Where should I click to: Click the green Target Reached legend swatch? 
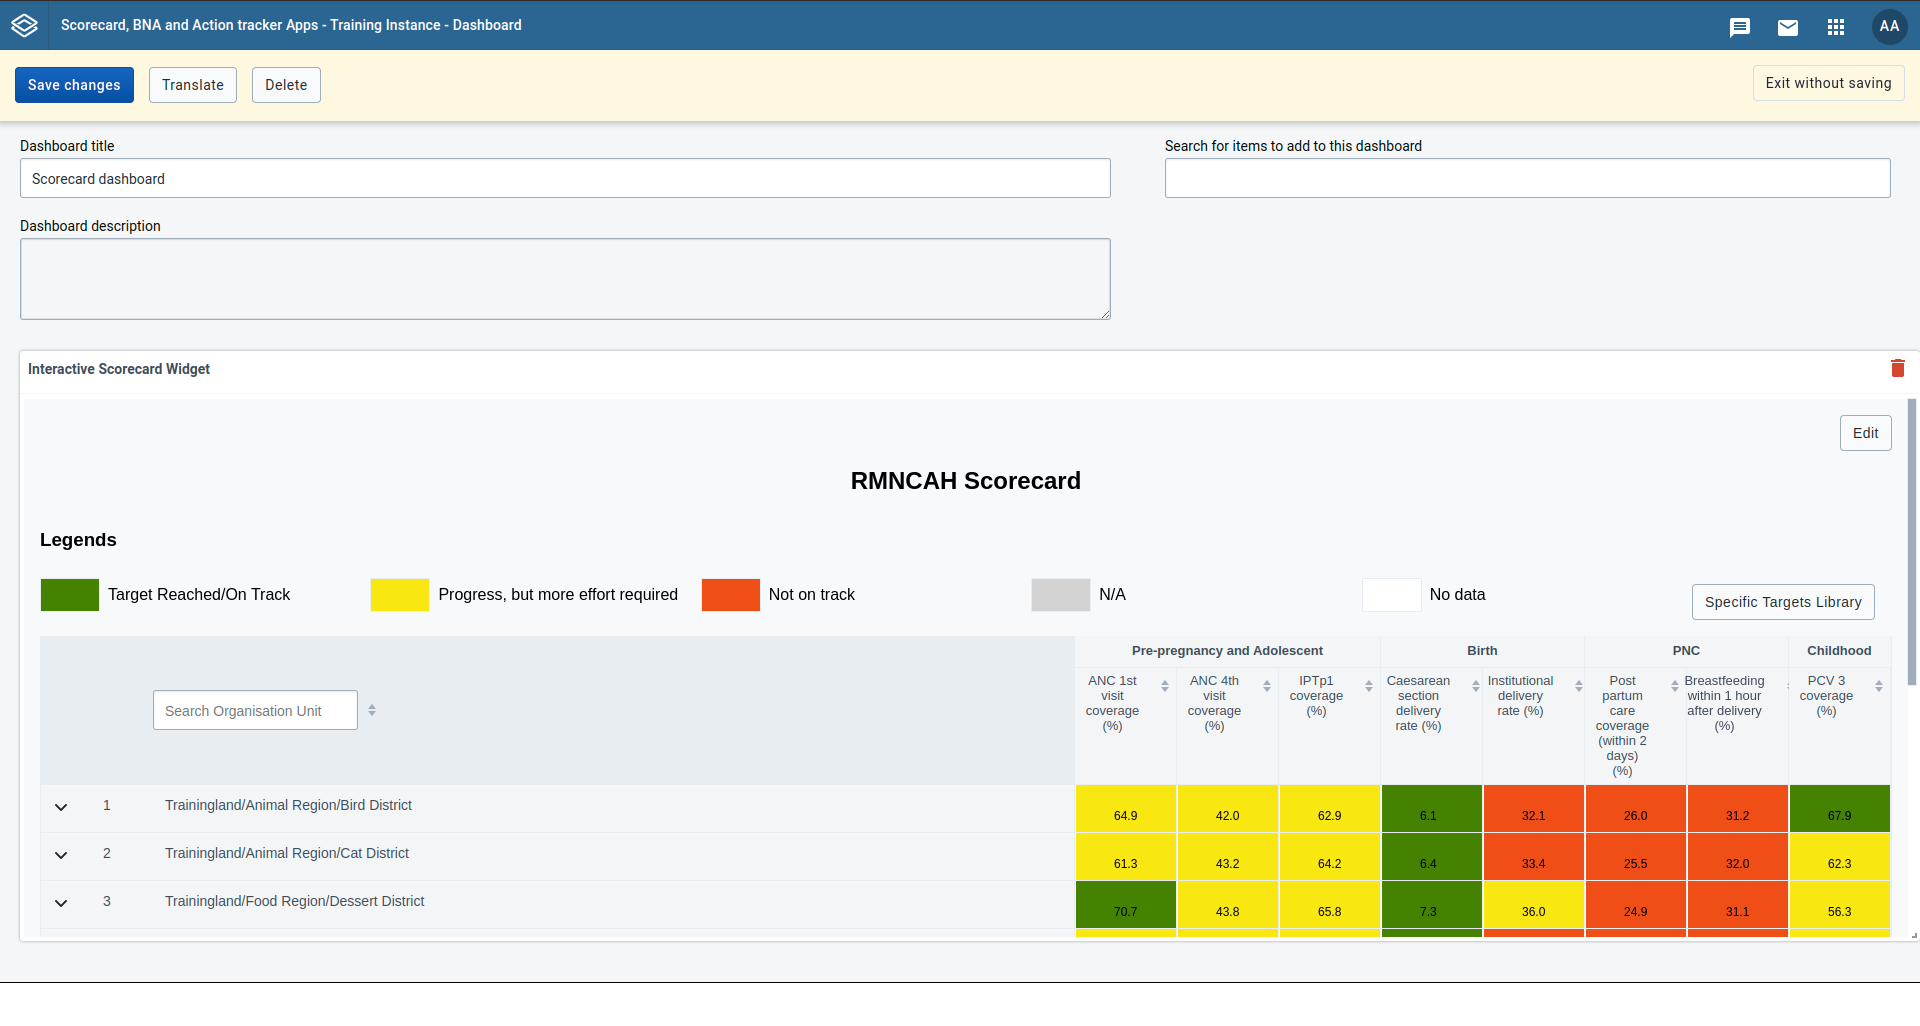[x=70, y=595]
